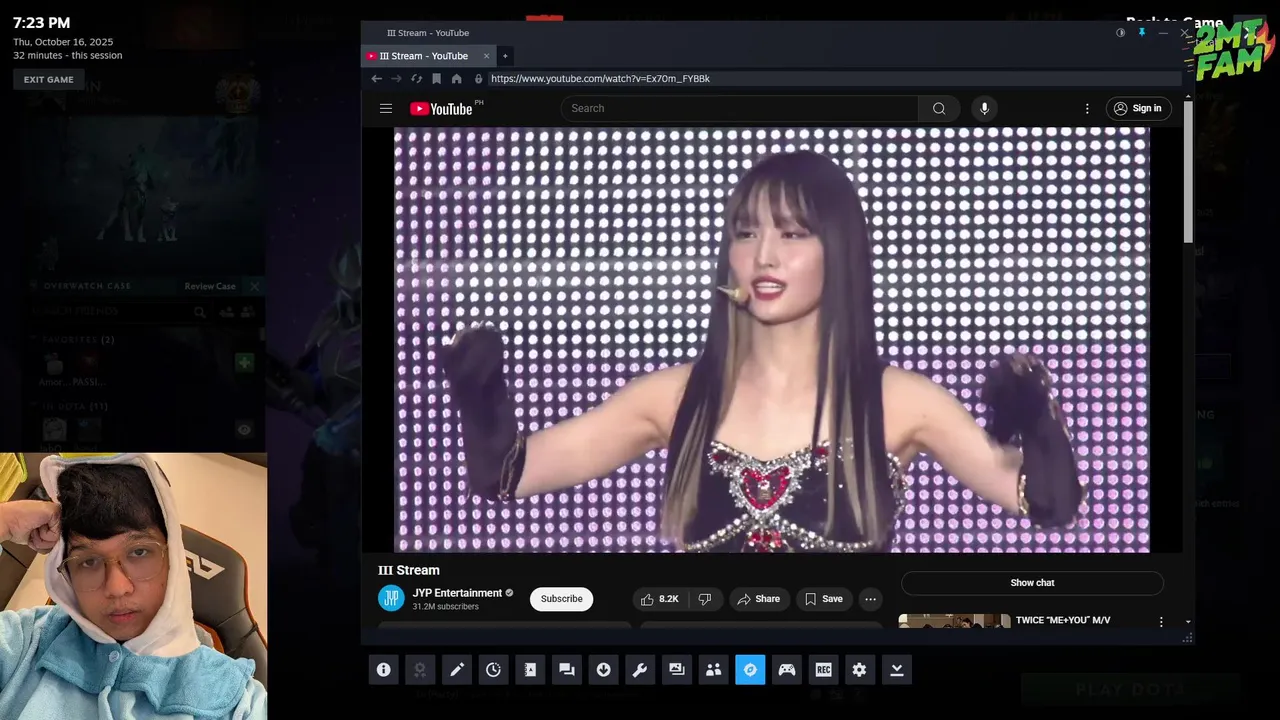Click the browser back arrow

pos(376,79)
